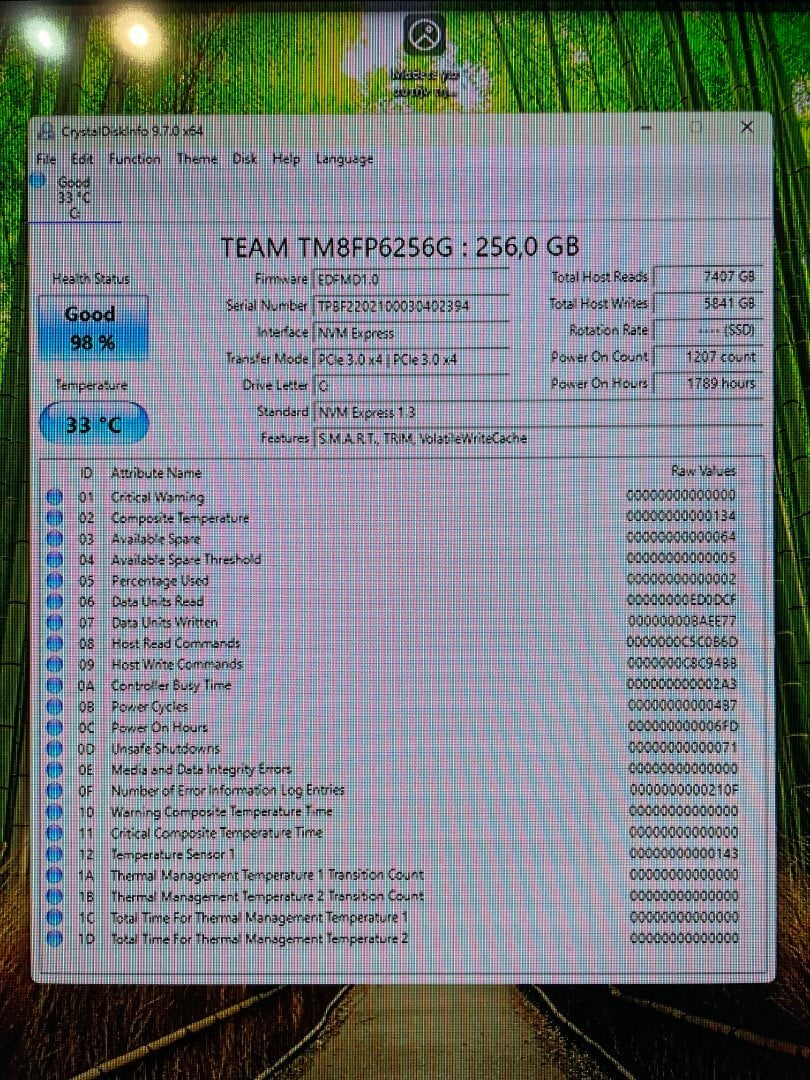The width and height of the screenshot is (810, 1080).
Task: Open the Disk menu
Action: tap(245, 159)
